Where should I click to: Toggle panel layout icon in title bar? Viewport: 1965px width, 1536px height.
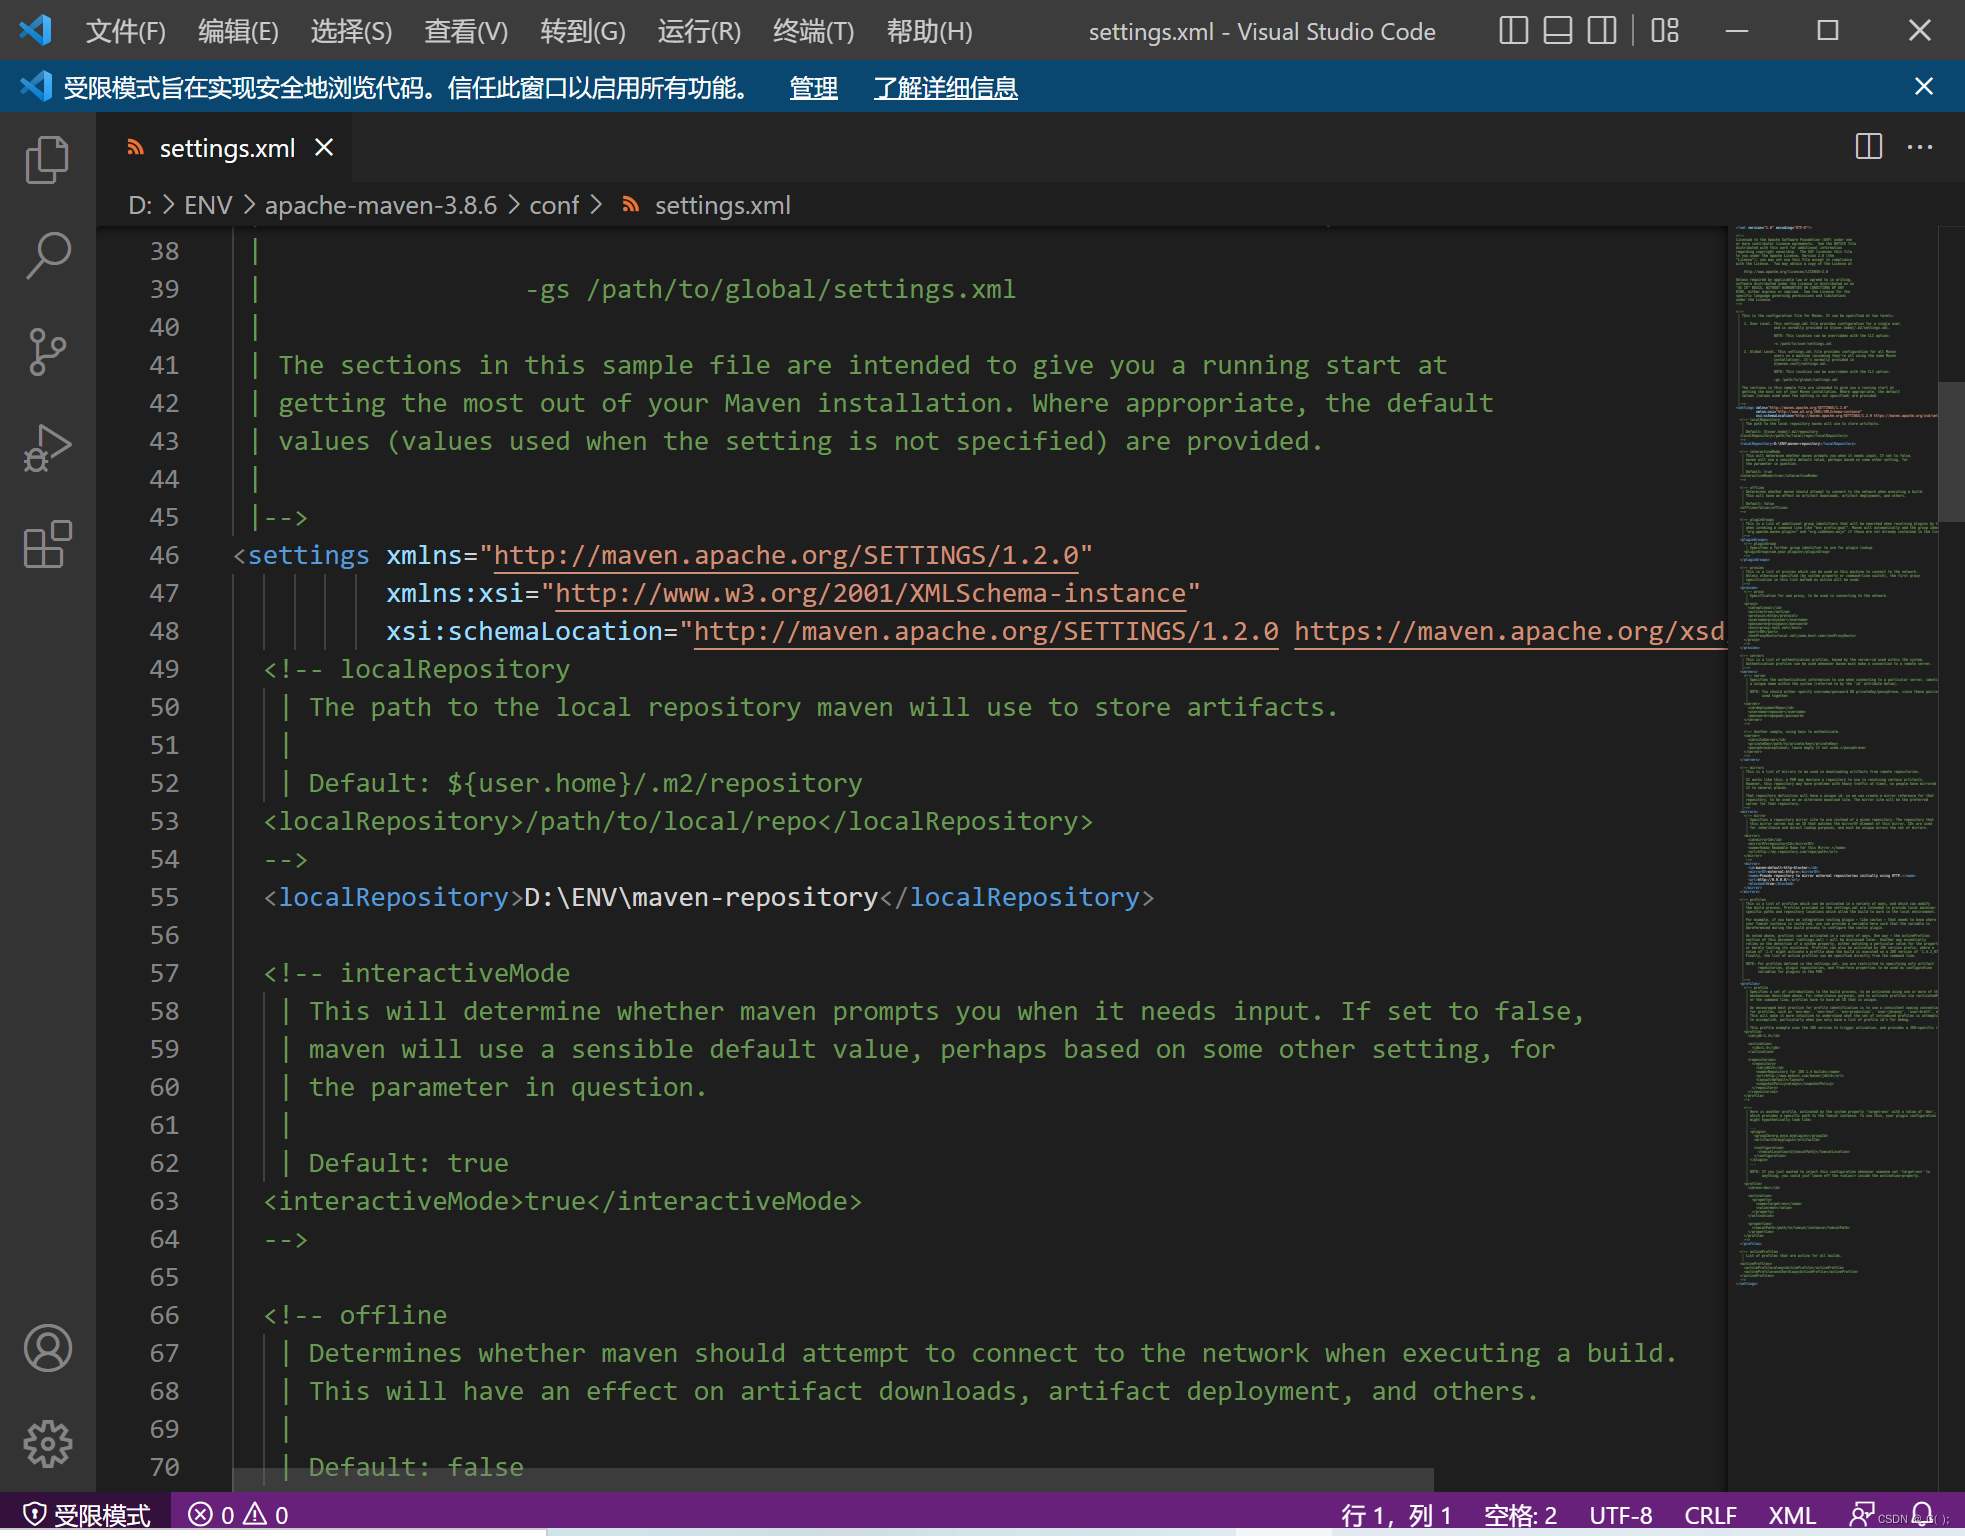pos(1557,31)
